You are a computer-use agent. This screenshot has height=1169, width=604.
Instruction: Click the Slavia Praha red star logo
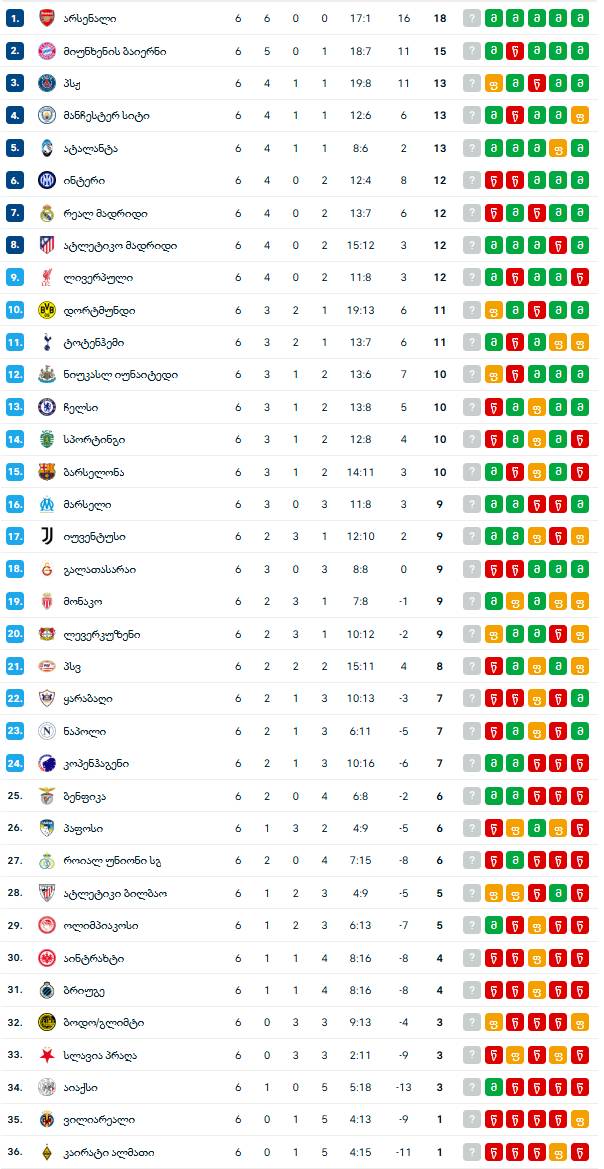(46, 1055)
